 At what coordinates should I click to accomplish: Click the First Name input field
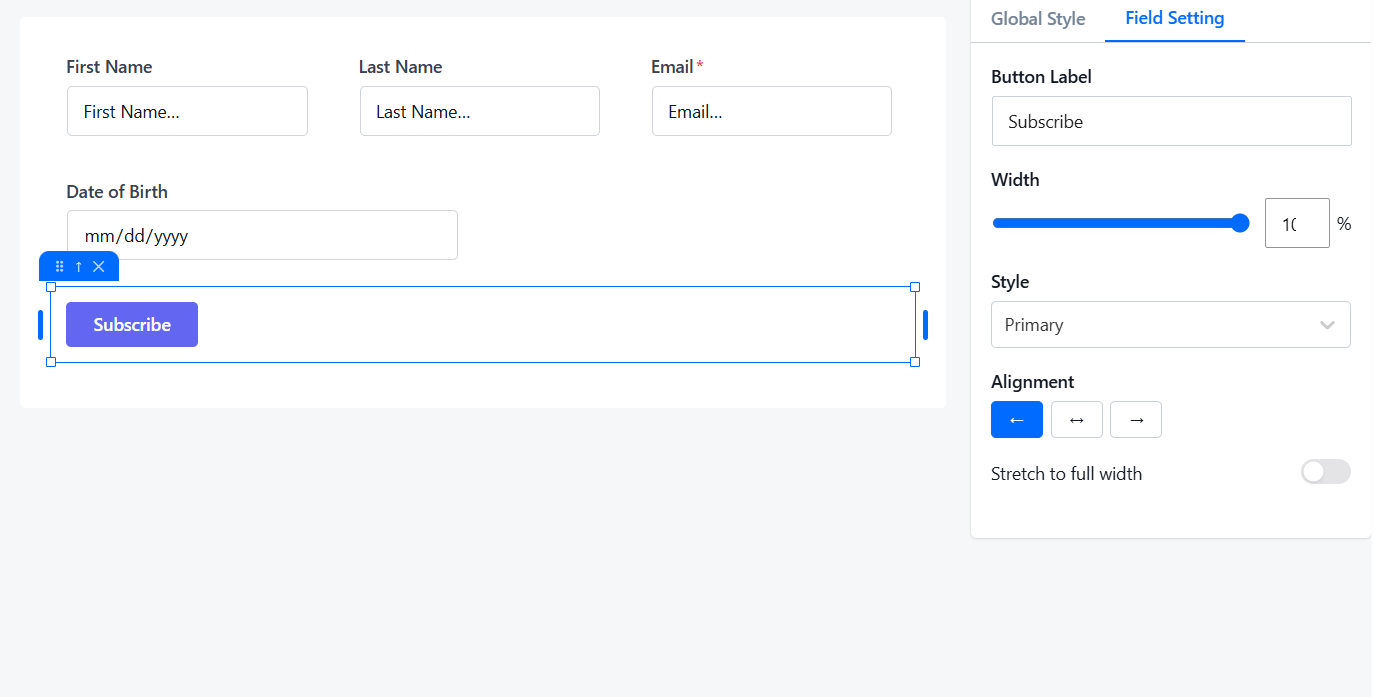coord(187,111)
